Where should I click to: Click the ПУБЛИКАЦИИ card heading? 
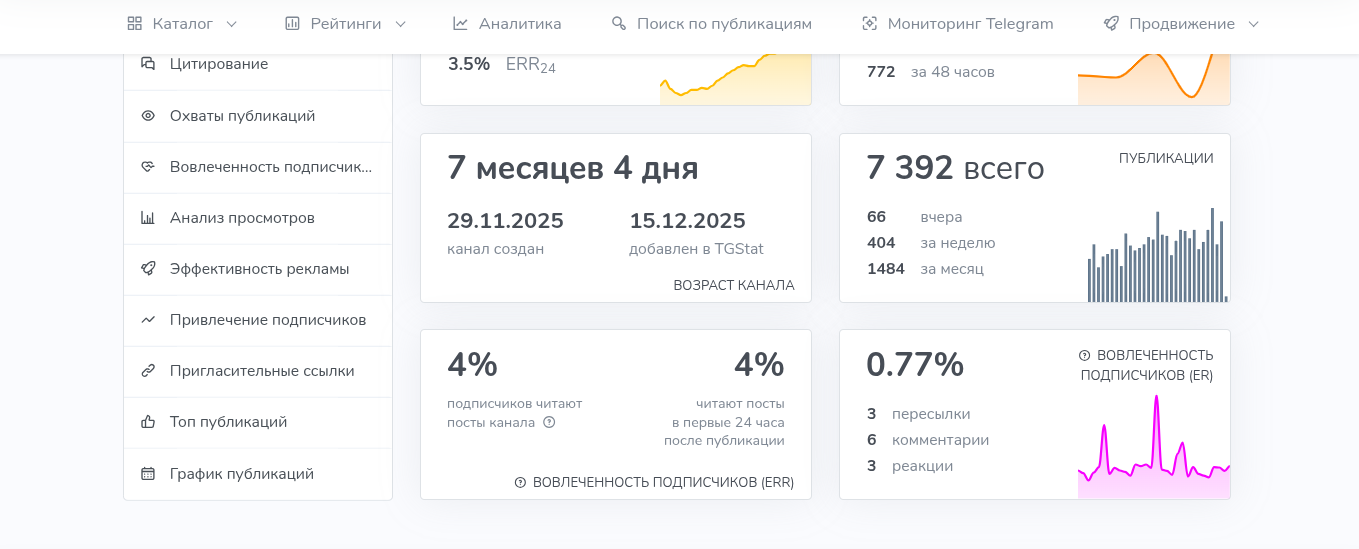1166,158
